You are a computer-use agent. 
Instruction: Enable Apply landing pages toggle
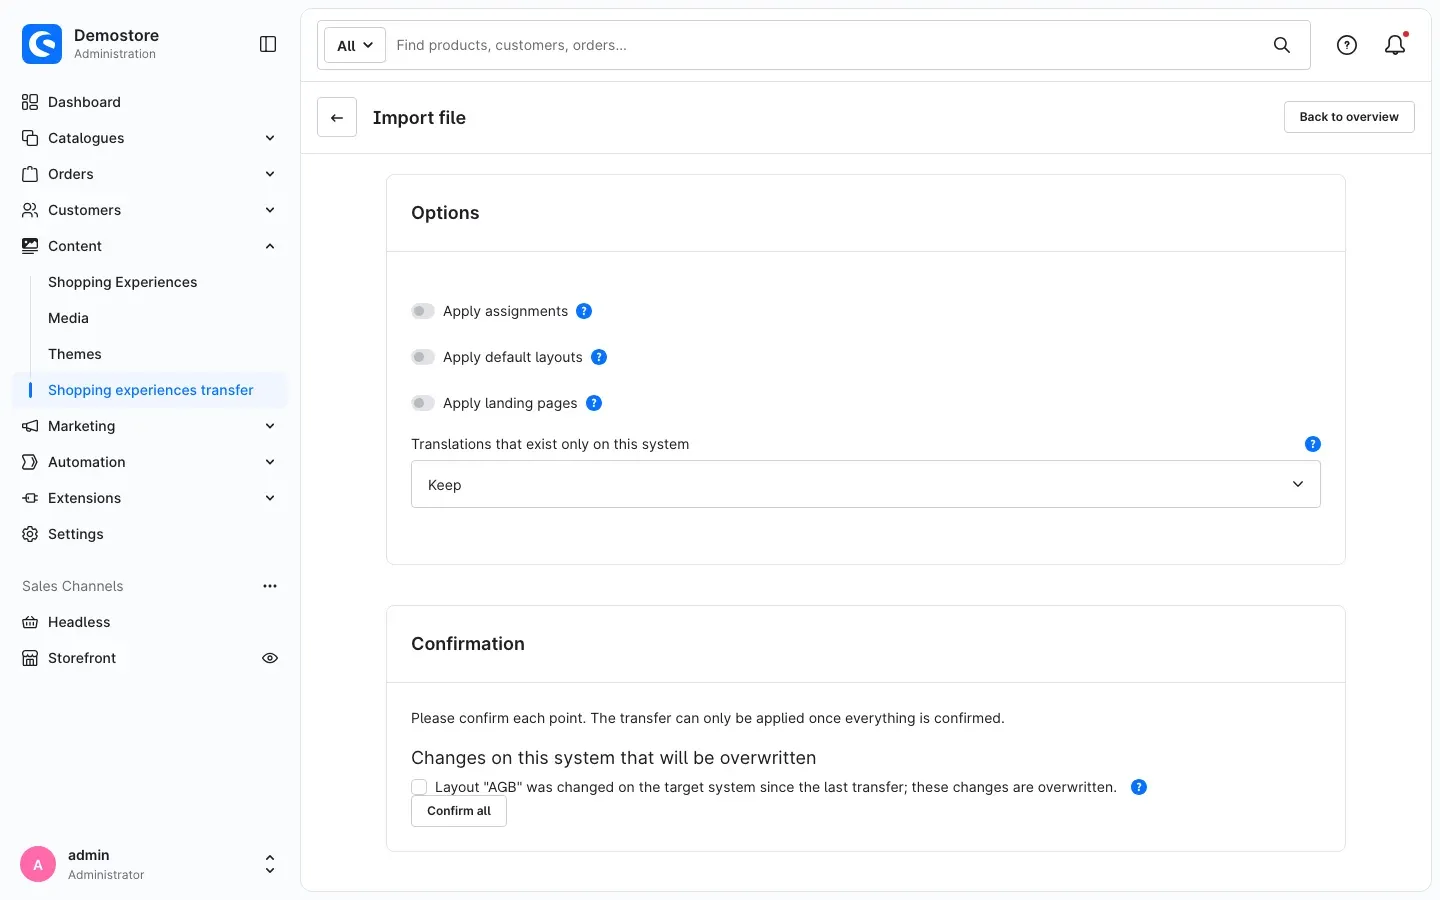pyautogui.click(x=423, y=403)
